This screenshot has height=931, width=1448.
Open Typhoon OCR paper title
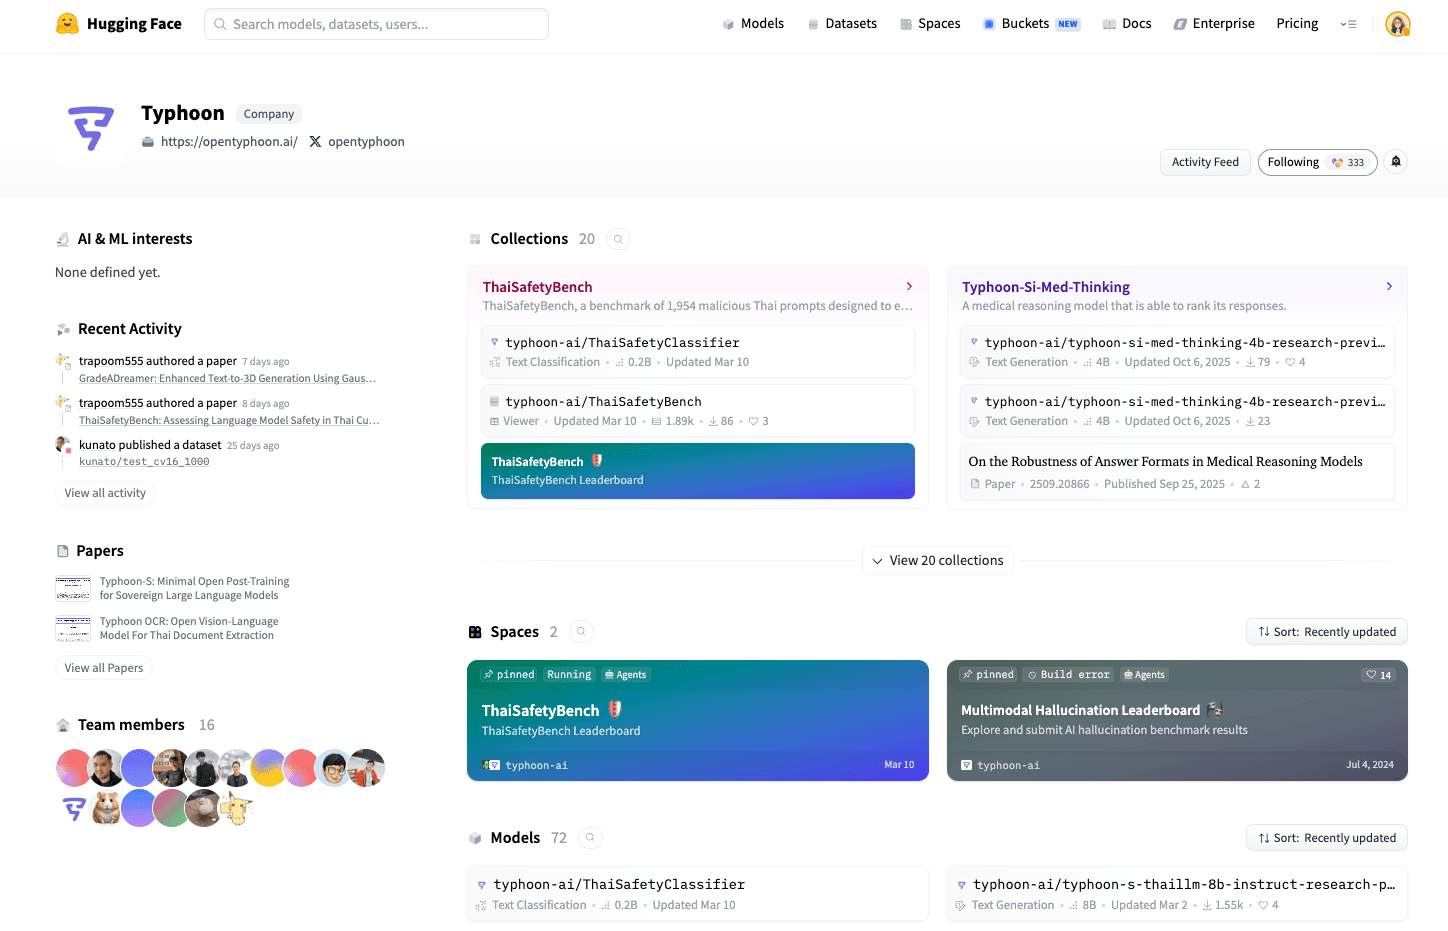(x=189, y=628)
